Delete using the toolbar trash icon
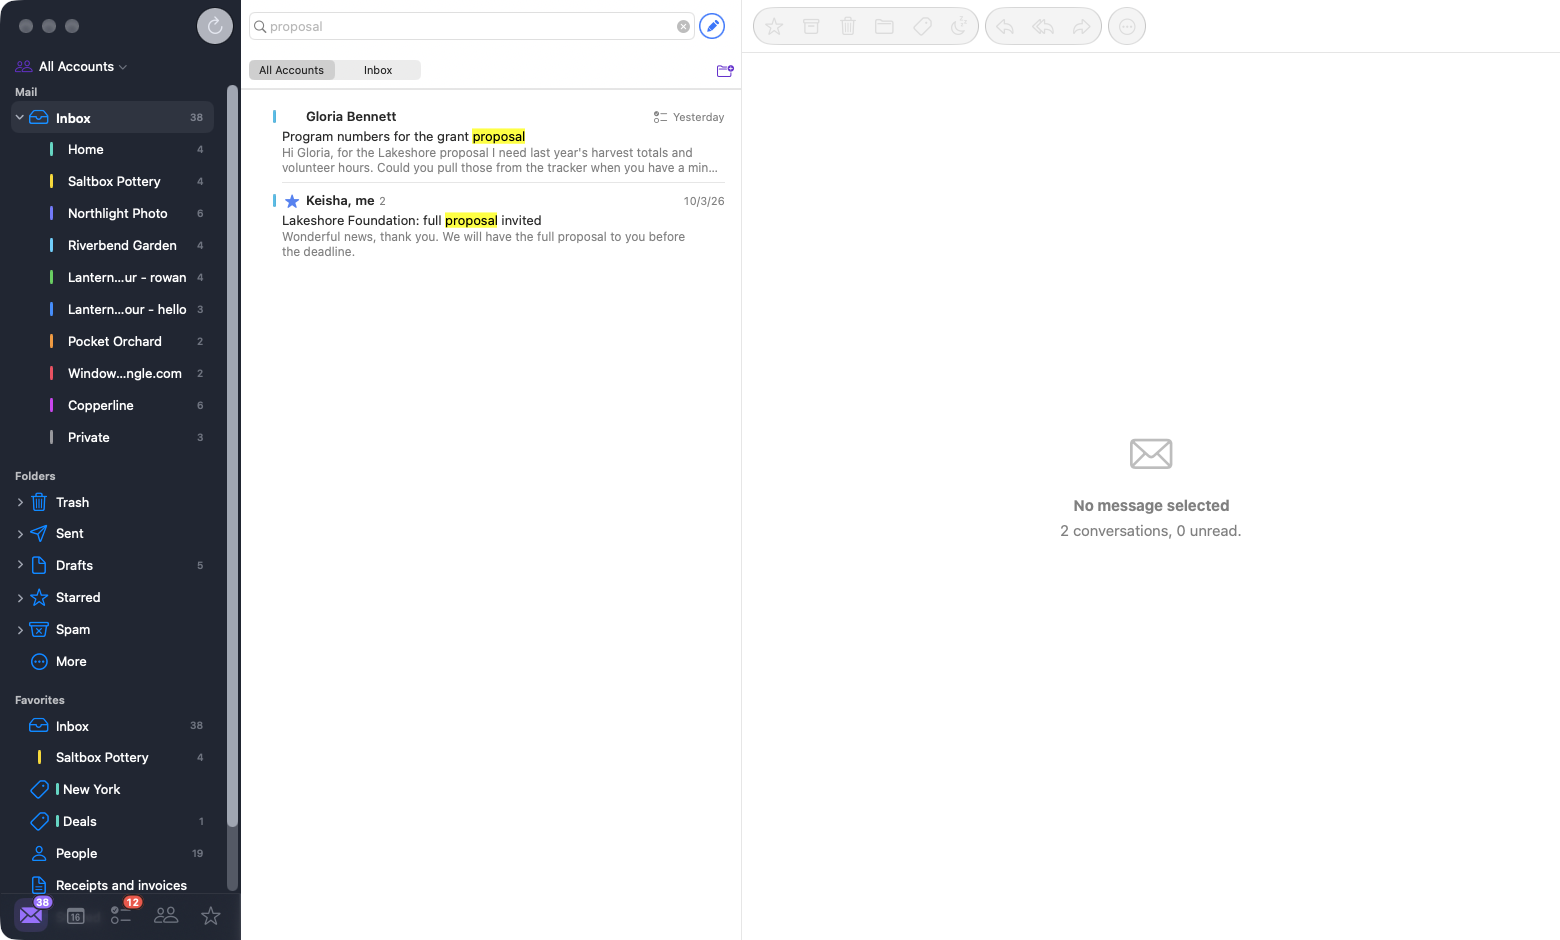Image resolution: width=1560 pixels, height=940 pixels. [848, 27]
